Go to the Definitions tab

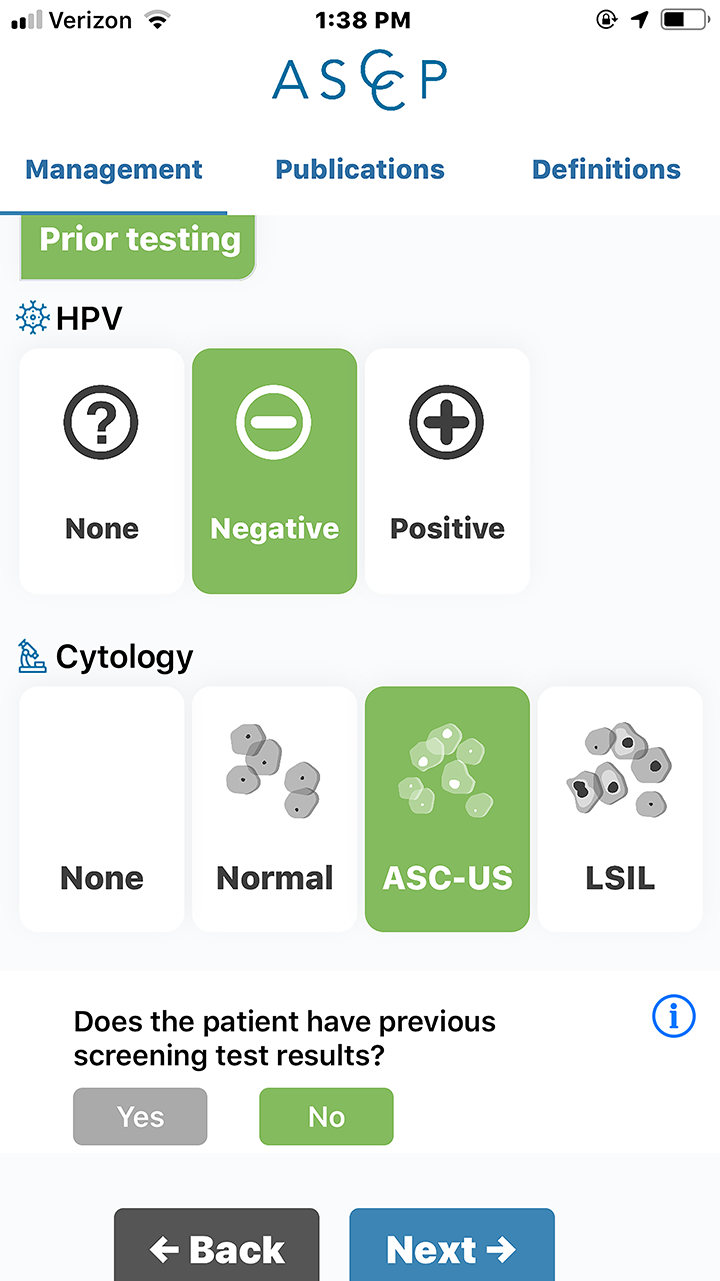606,169
